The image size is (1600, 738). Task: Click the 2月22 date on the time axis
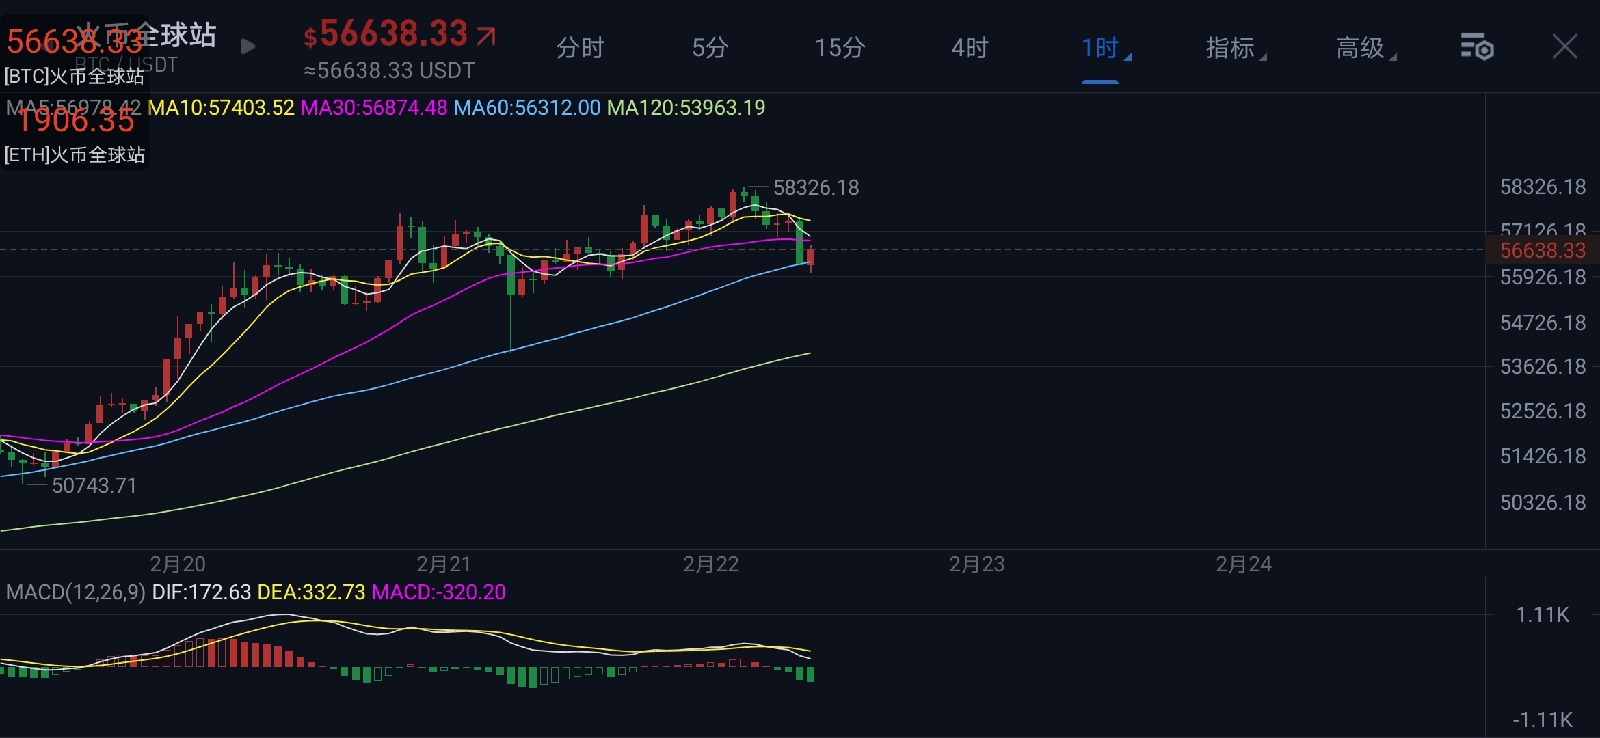(710, 564)
